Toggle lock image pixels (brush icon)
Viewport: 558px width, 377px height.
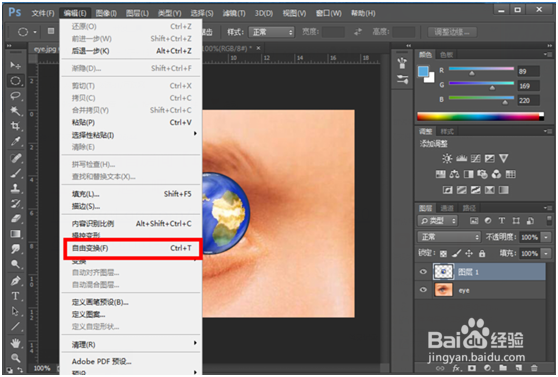457,253
